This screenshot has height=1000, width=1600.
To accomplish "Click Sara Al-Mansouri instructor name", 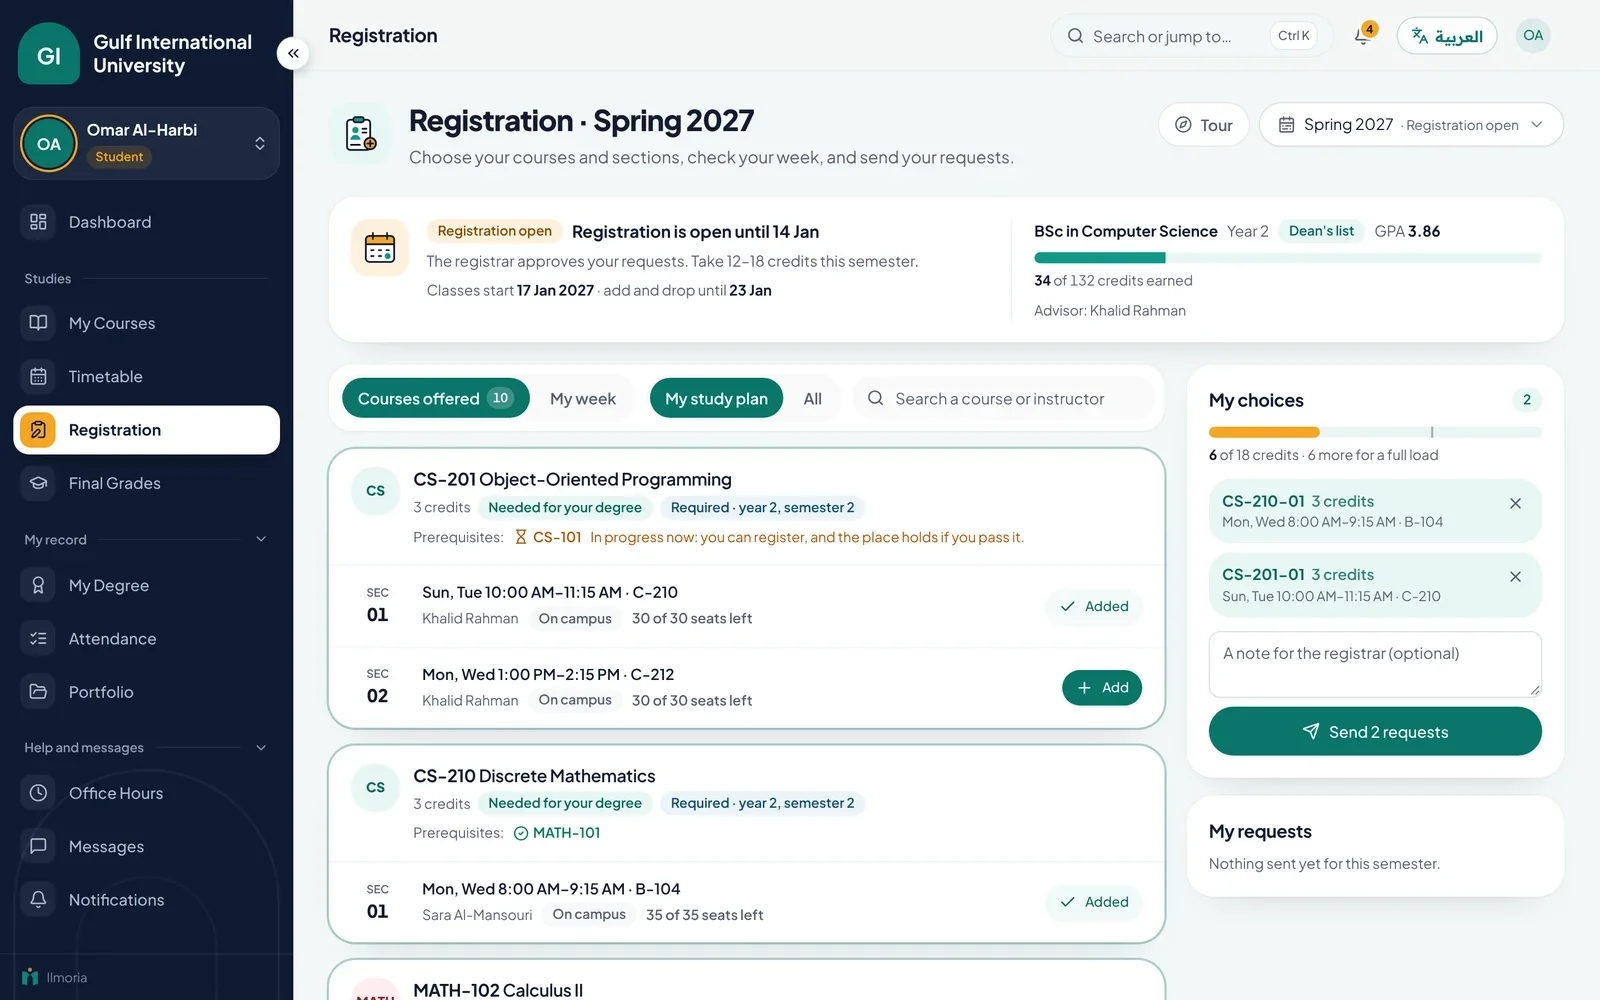I will [x=477, y=915].
